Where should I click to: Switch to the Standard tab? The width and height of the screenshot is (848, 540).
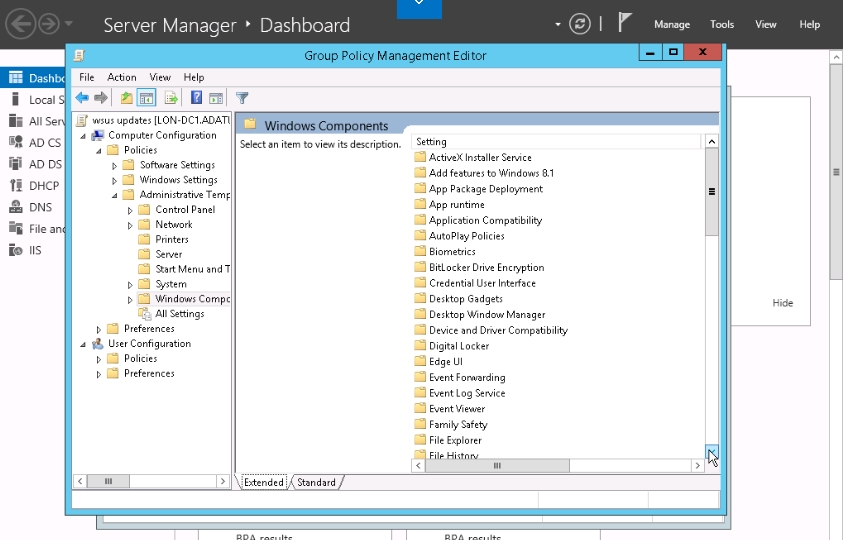tap(316, 482)
